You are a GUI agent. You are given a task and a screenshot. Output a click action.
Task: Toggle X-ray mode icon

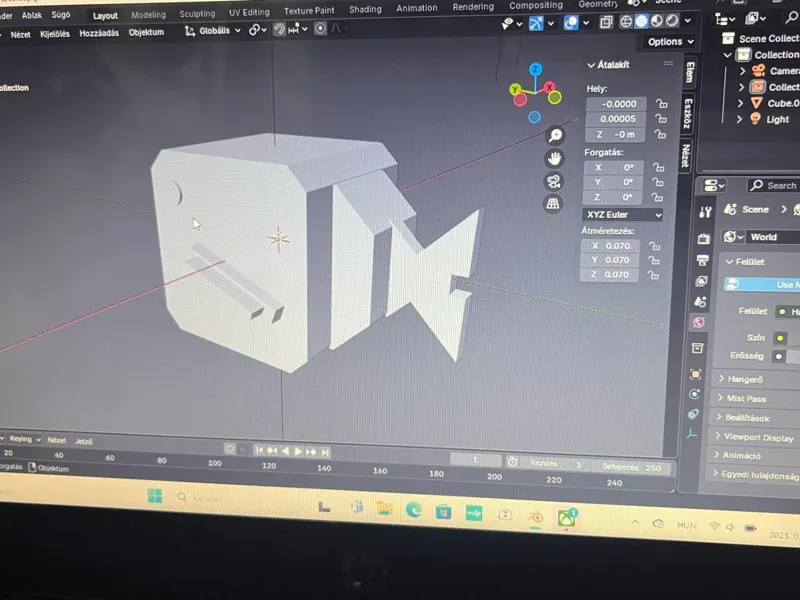606,22
